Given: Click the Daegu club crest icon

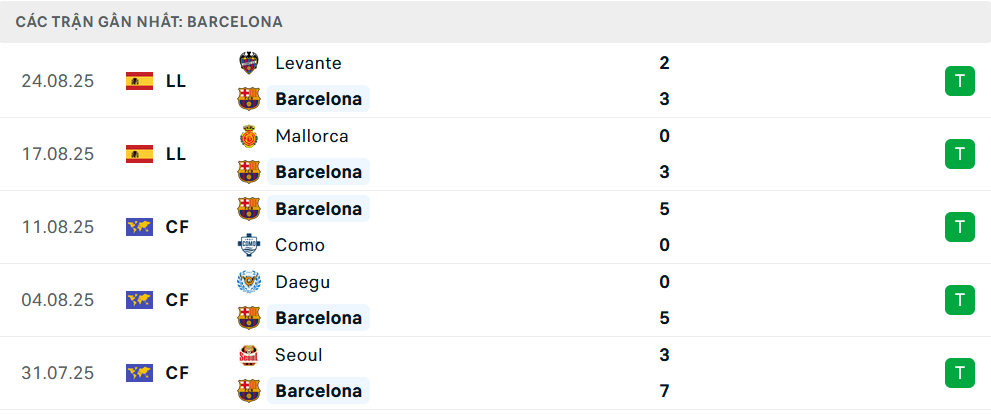Looking at the screenshot, I should coord(248,282).
